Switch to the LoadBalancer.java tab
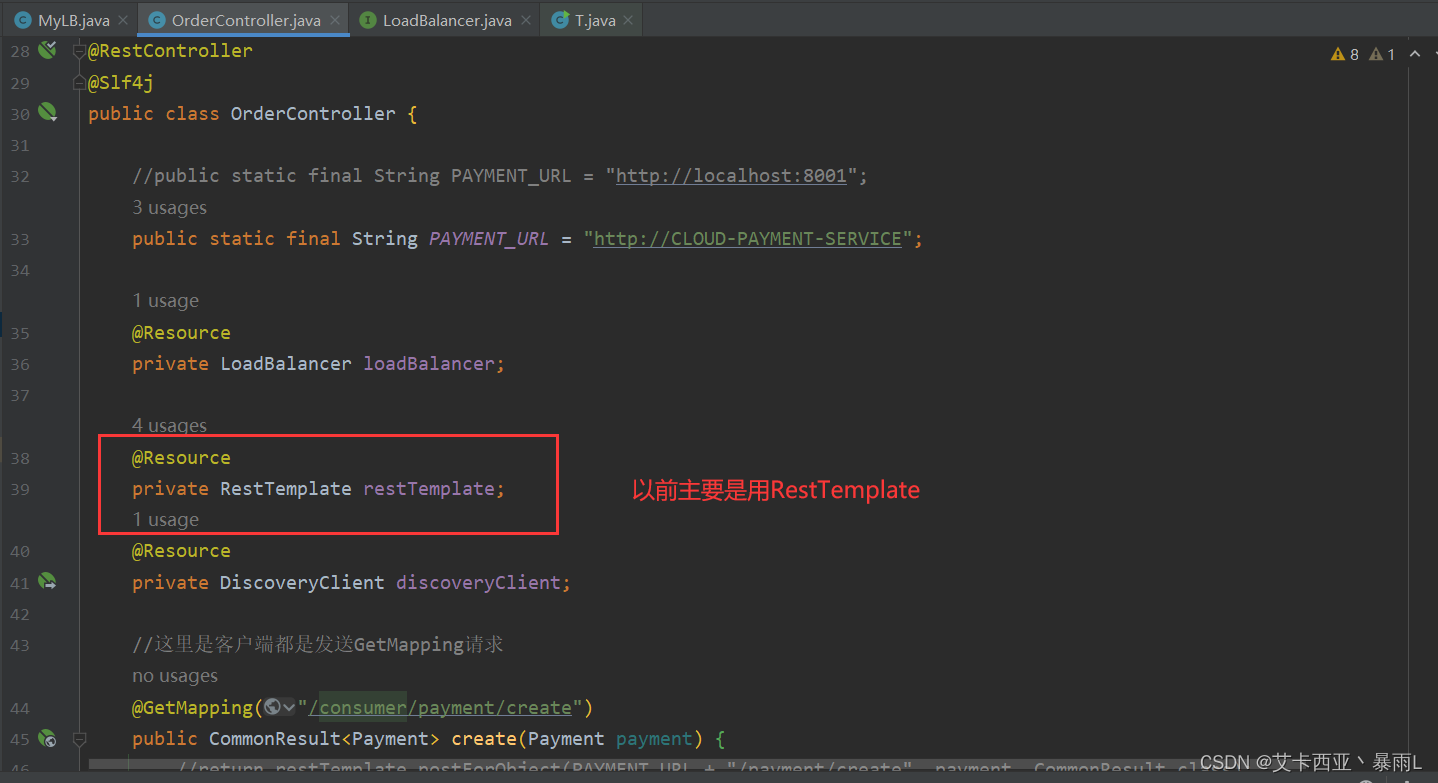Screen dimensions: 1438x783 coord(446,20)
